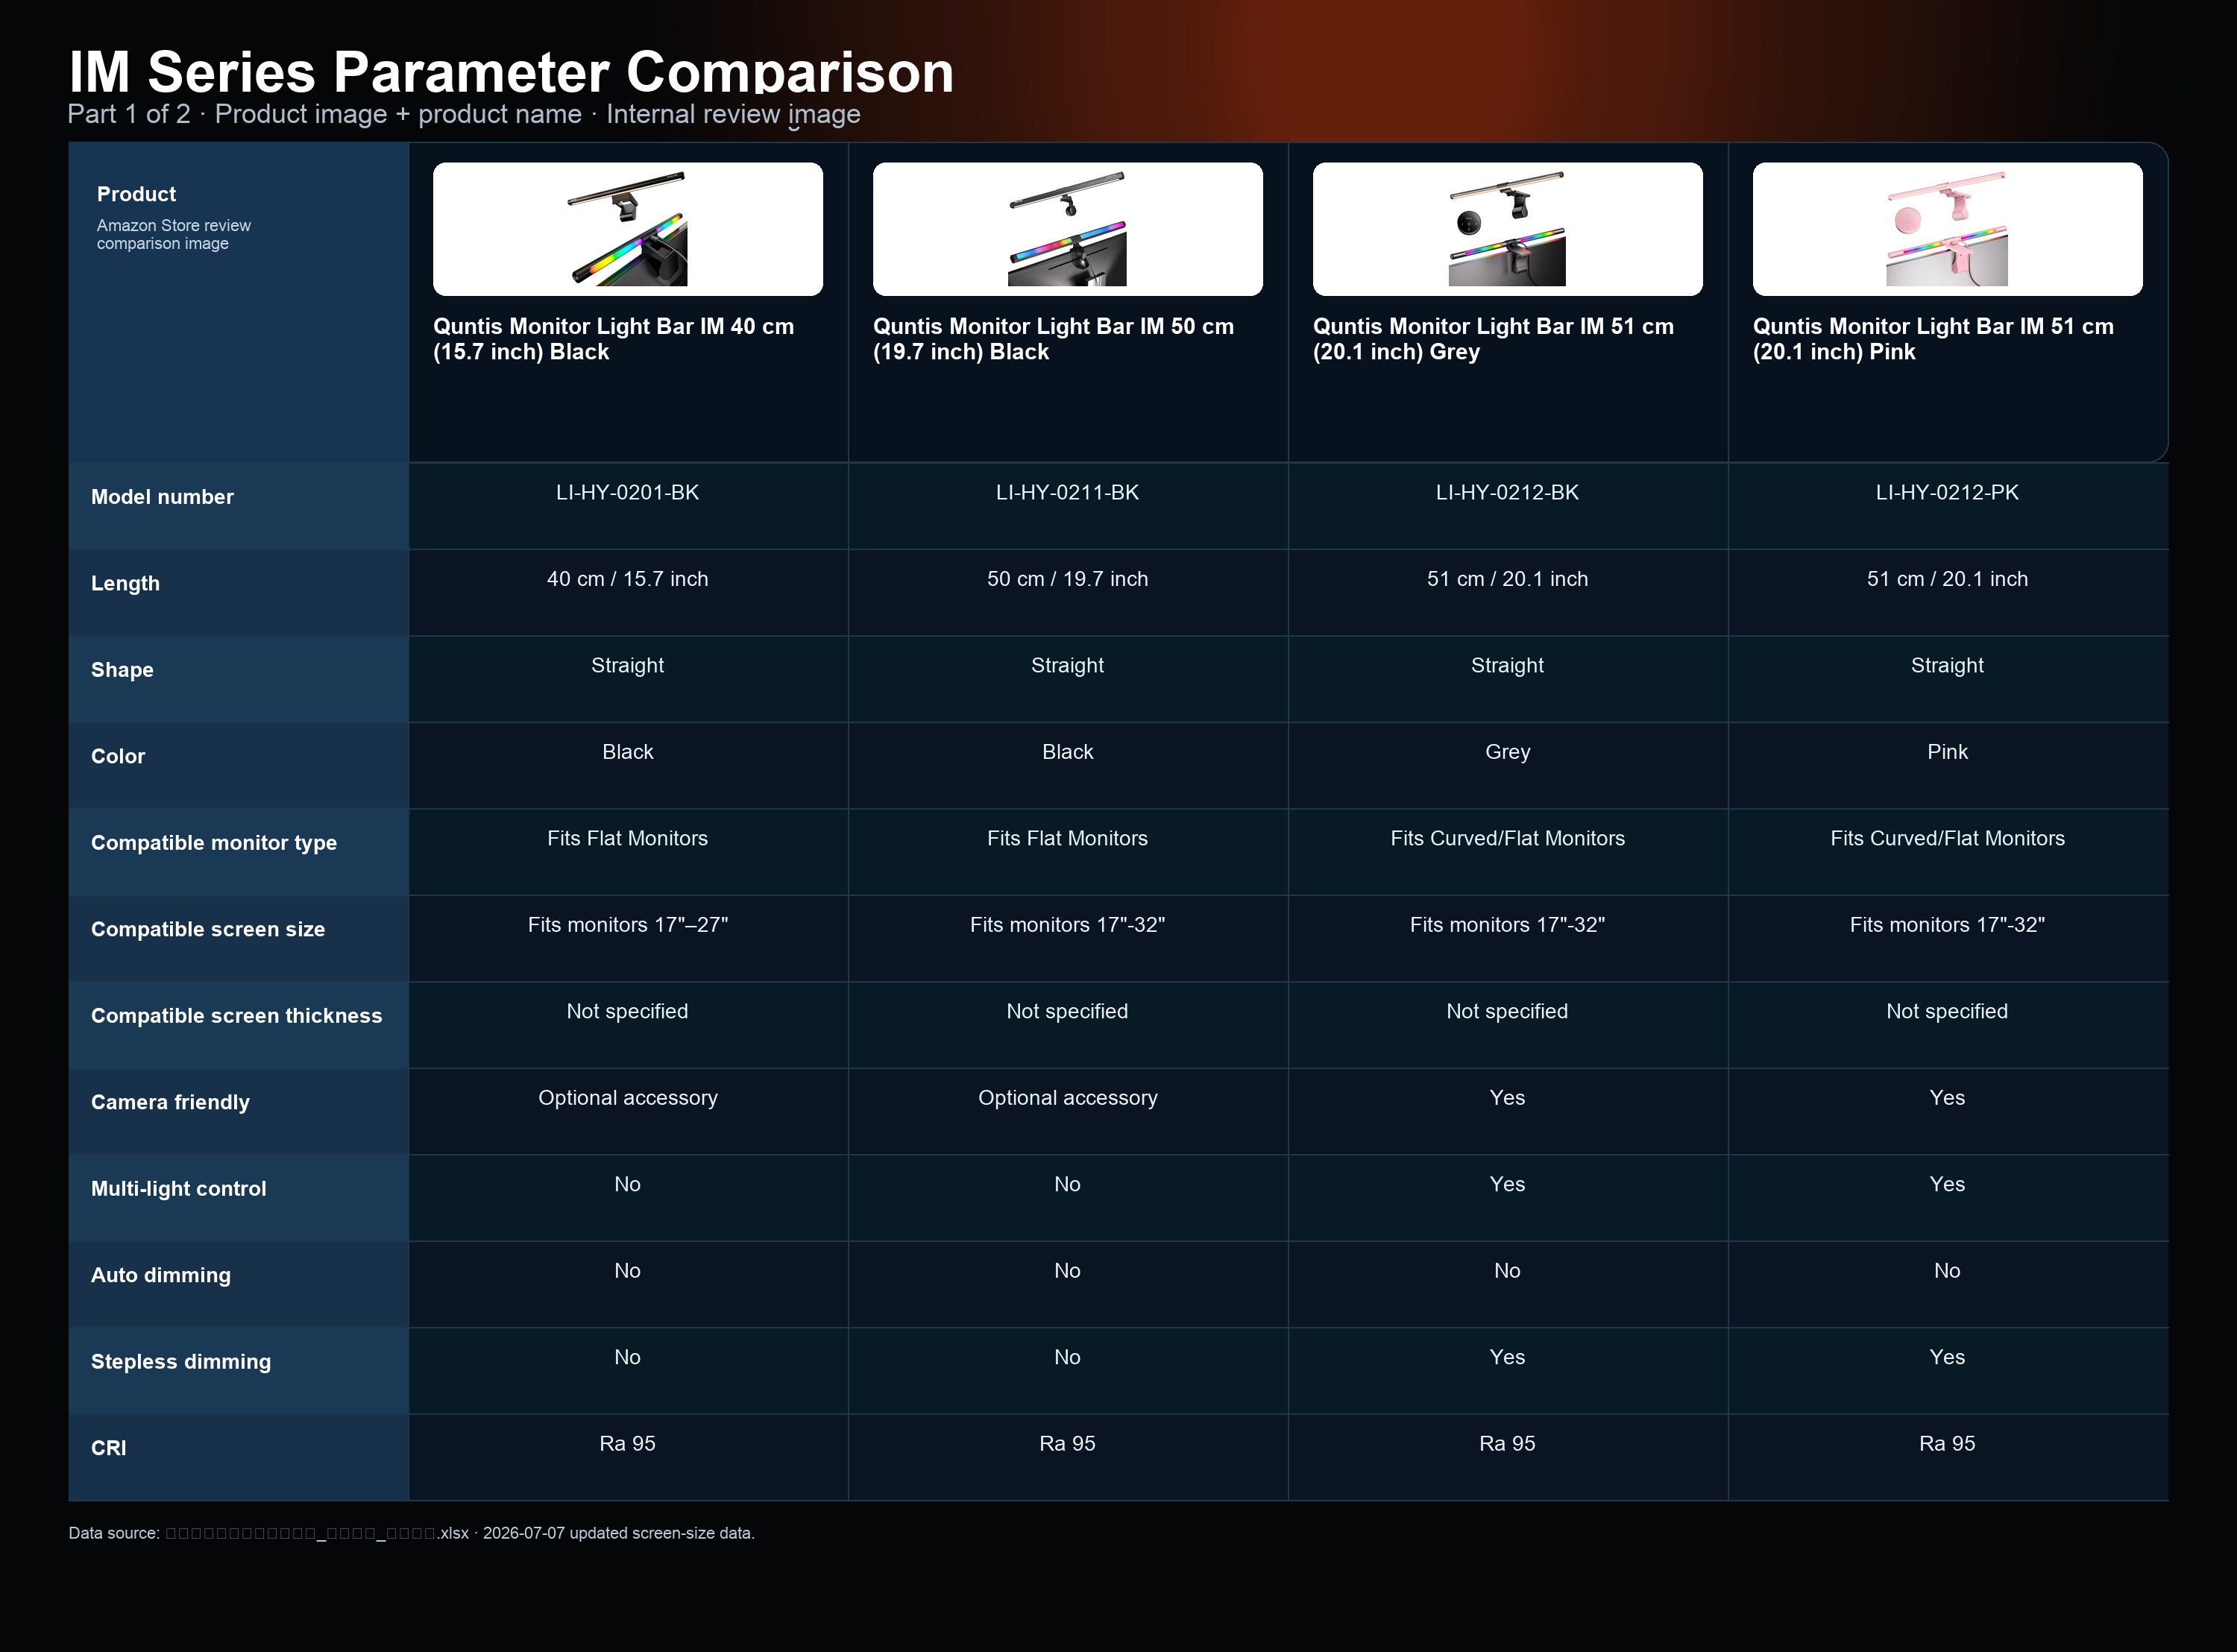Click the 'Length' row label
The image size is (2237, 1652).
(x=125, y=583)
